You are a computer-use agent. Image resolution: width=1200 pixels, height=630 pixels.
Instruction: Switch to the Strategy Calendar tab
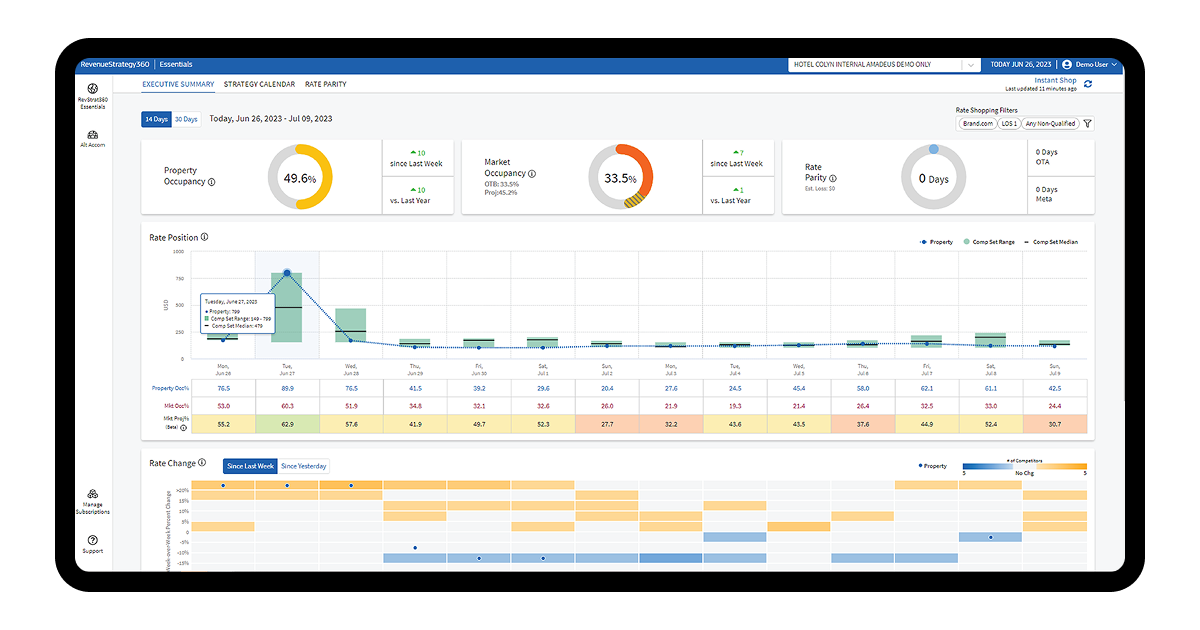[259, 84]
